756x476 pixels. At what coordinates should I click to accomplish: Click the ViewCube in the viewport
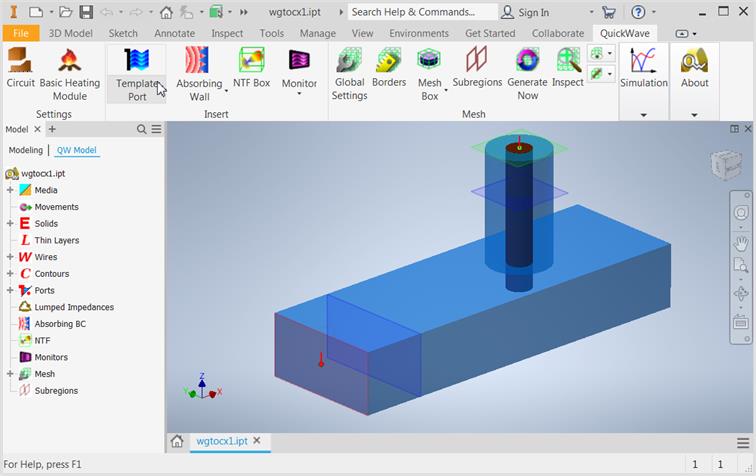pyautogui.click(x=726, y=164)
